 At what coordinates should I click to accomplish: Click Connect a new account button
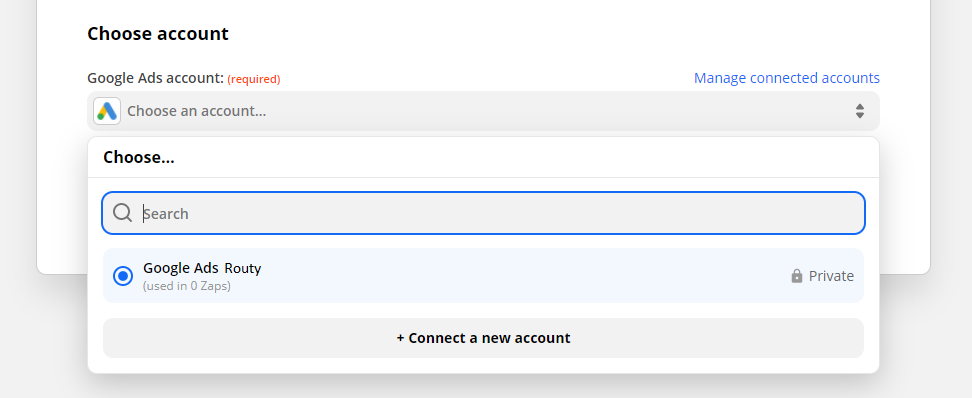pyautogui.click(x=483, y=338)
